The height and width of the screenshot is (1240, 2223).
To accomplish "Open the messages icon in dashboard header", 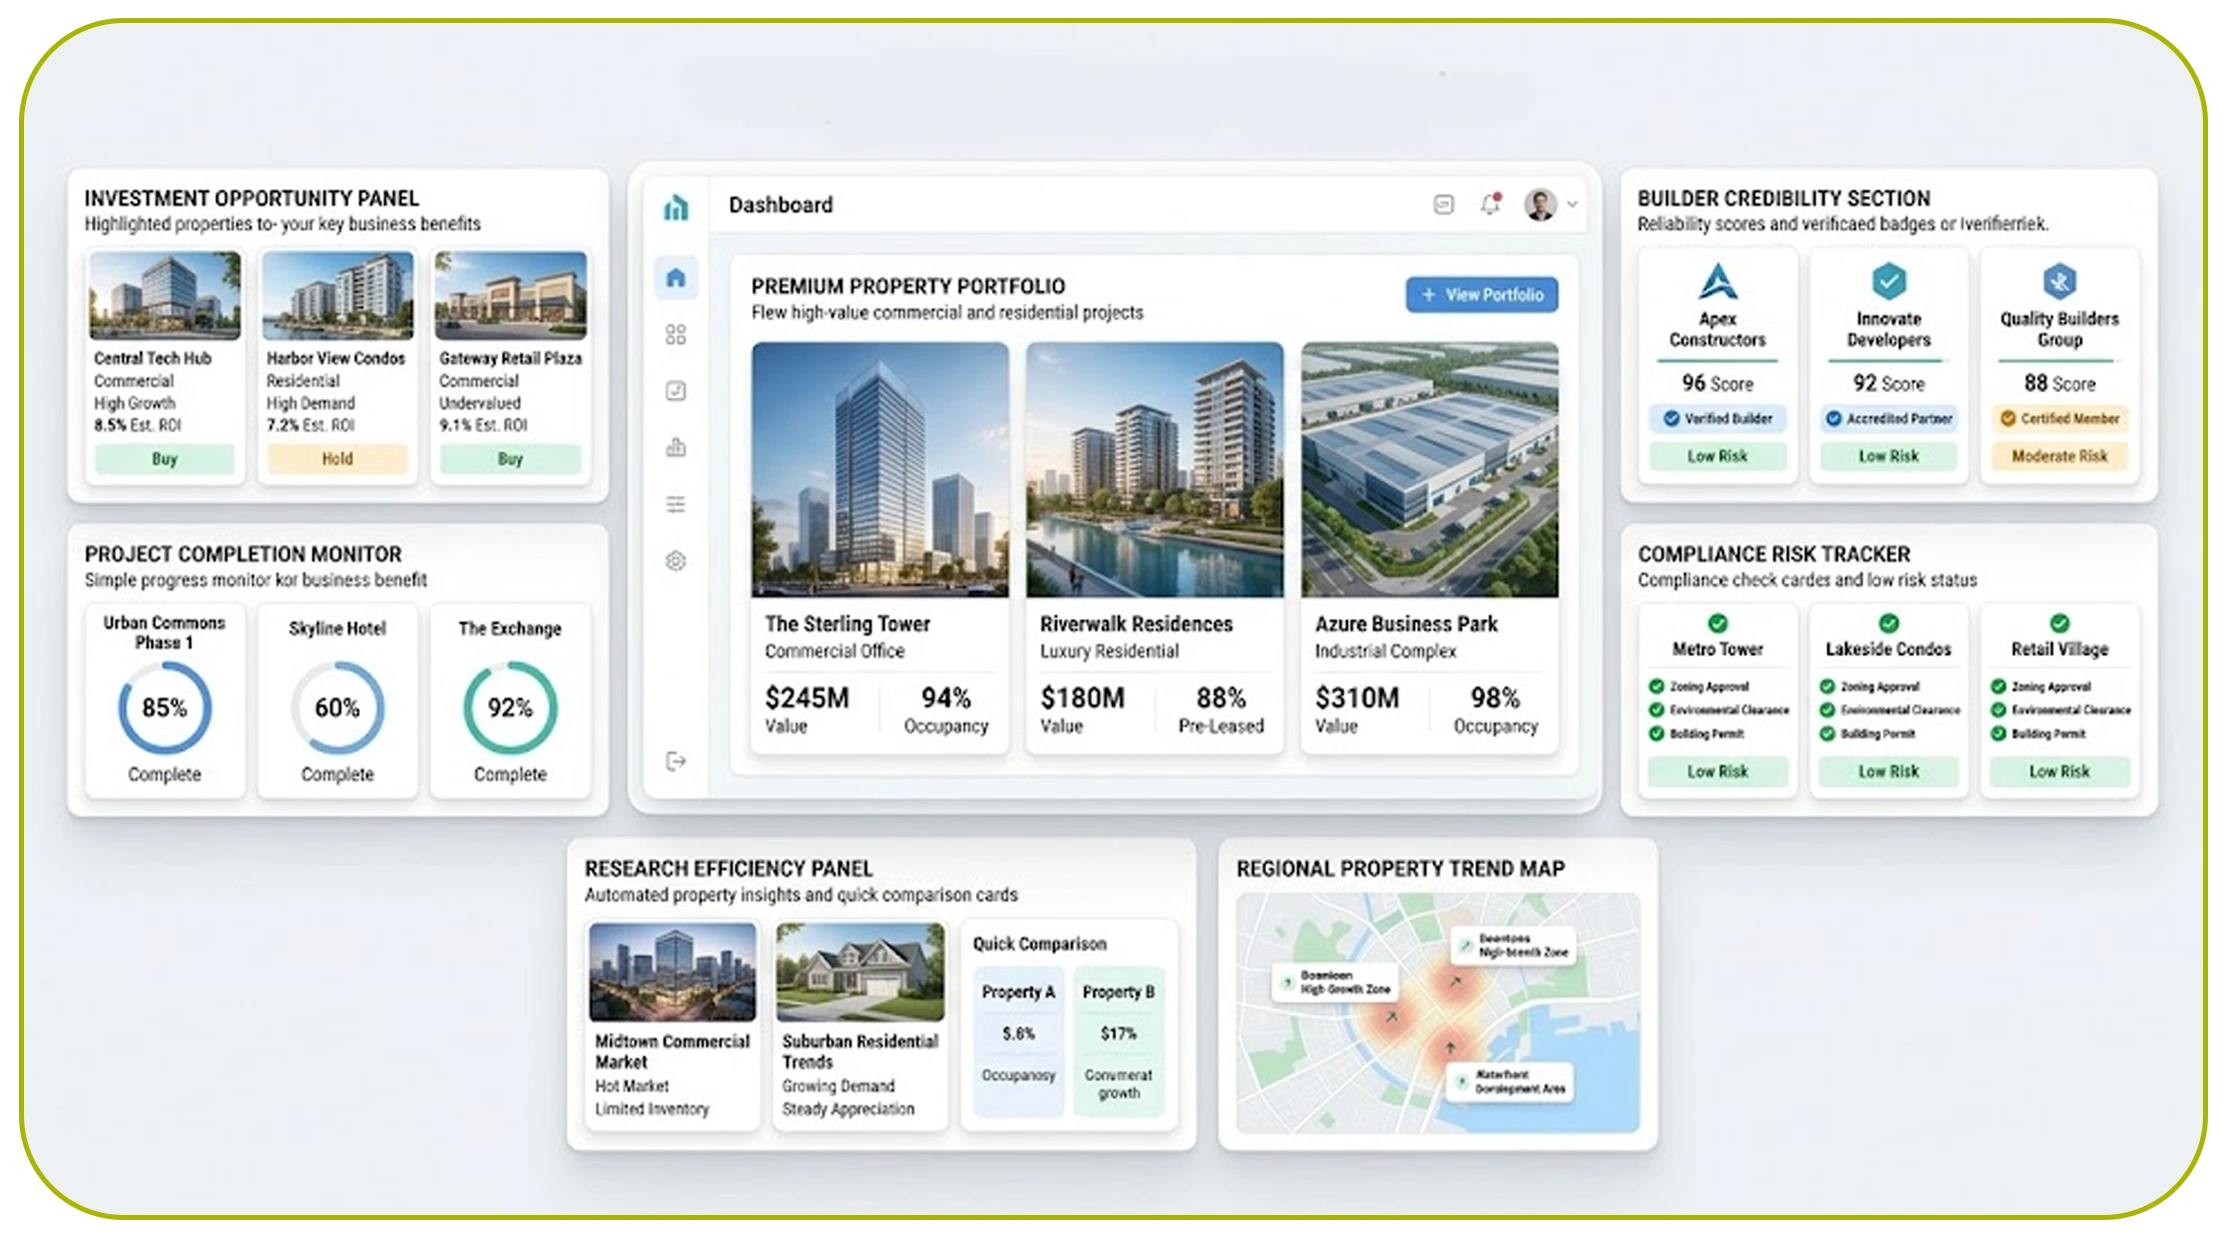I will point(1443,205).
